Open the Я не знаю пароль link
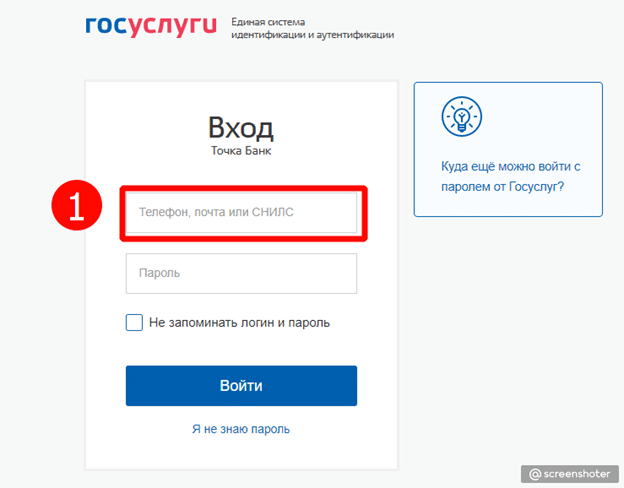 [x=241, y=429]
